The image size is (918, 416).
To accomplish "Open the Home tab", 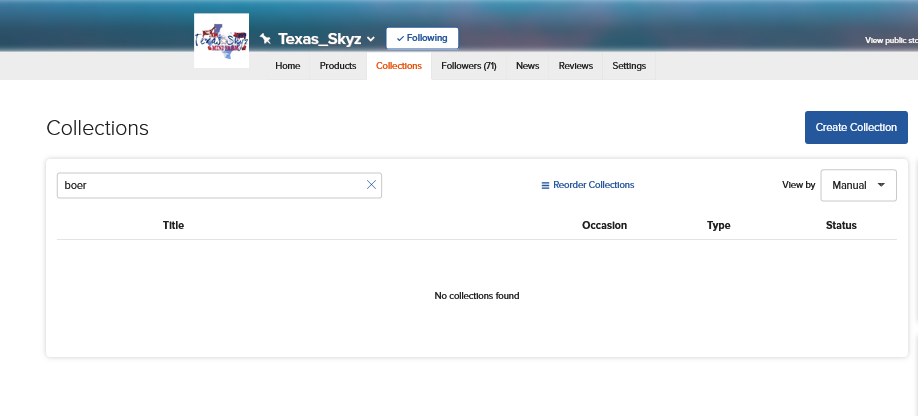I will click(287, 66).
